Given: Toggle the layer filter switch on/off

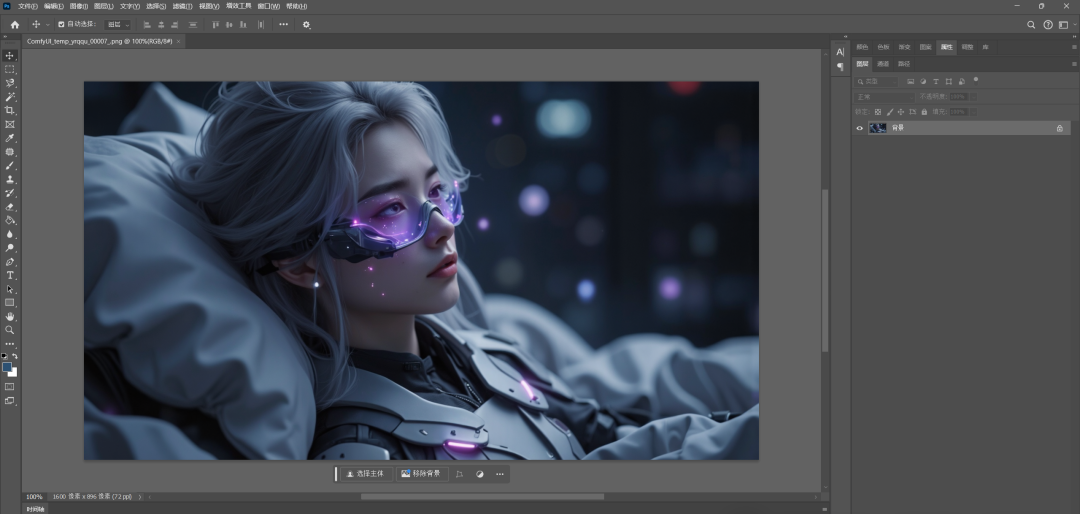Looking at the screenshot, I should [976, 80].
